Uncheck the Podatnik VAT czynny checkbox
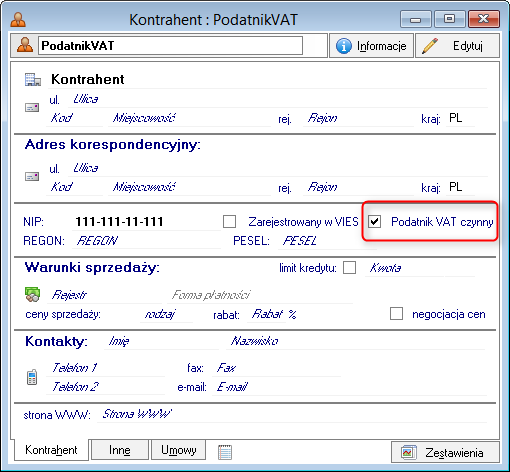The image size is (510, 472). point(374,221)
